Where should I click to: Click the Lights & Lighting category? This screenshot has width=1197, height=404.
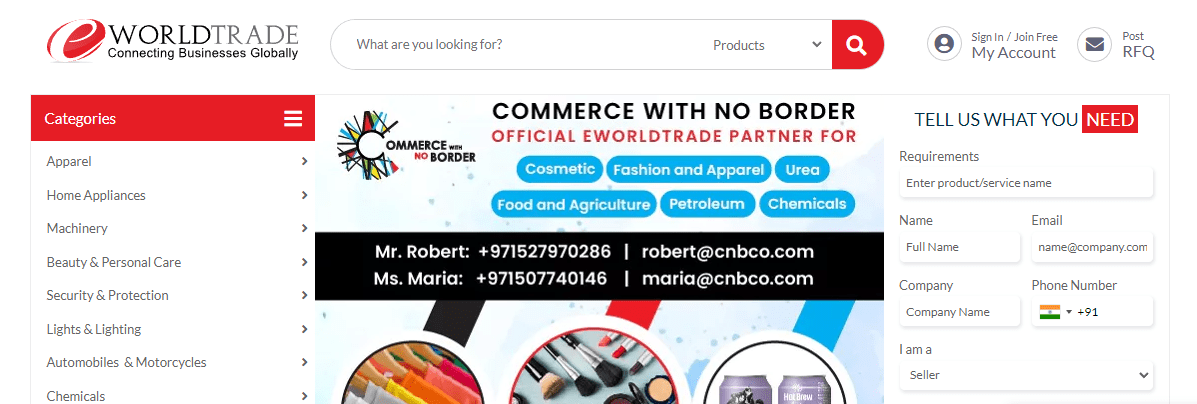[x=94, y=329]
